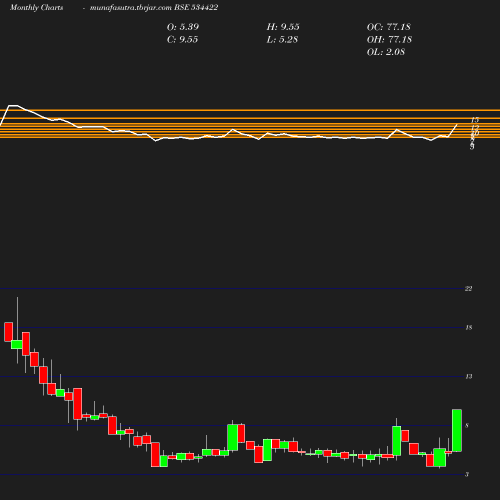Image resolution: width=500 pixels, height=500 pixels.
Task: Select the low value "L: 5.28"
Action: (282, 39)
